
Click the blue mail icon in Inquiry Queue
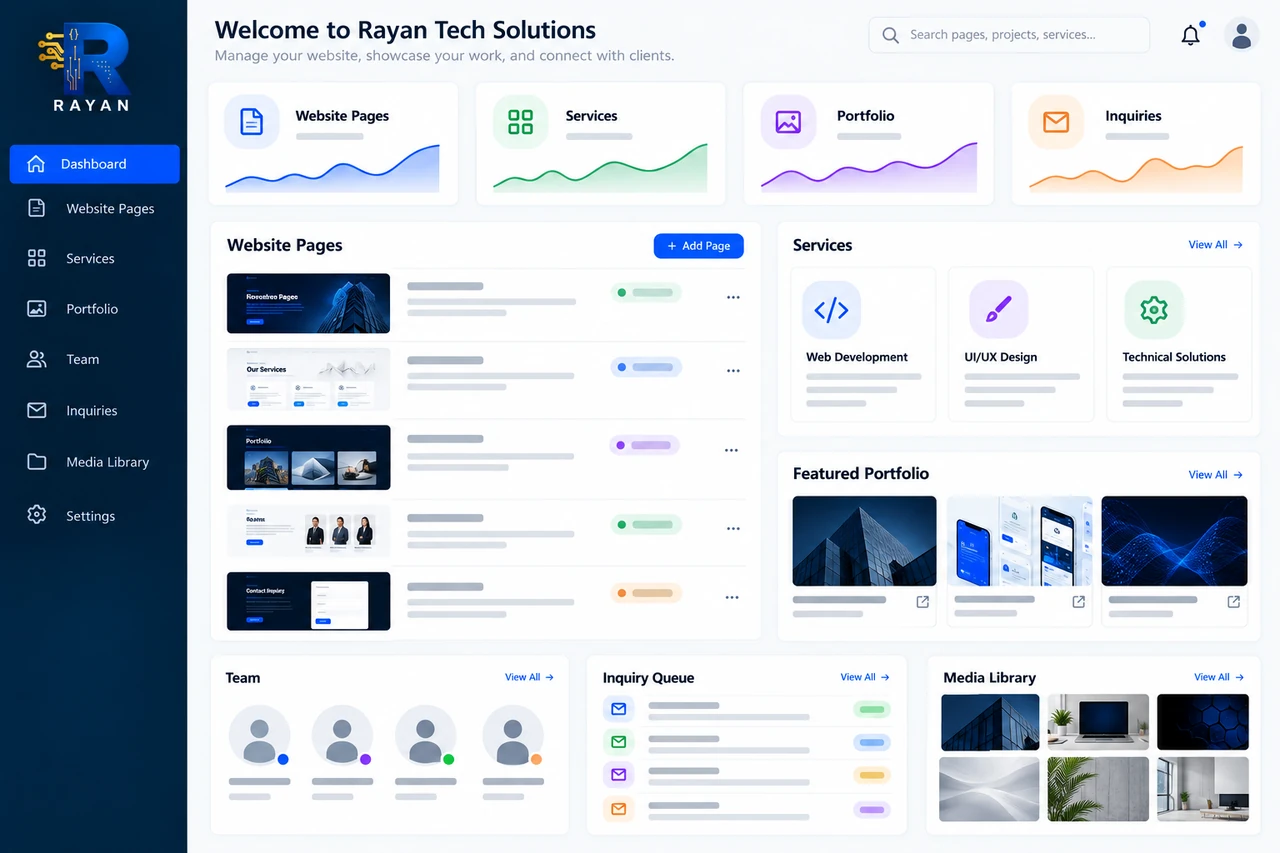click(618, 709)
